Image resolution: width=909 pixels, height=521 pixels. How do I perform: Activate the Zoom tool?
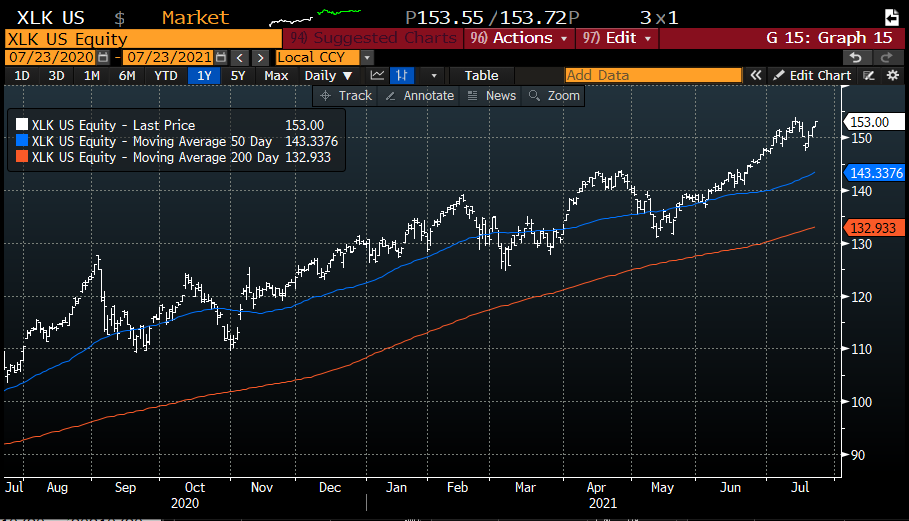554,96
